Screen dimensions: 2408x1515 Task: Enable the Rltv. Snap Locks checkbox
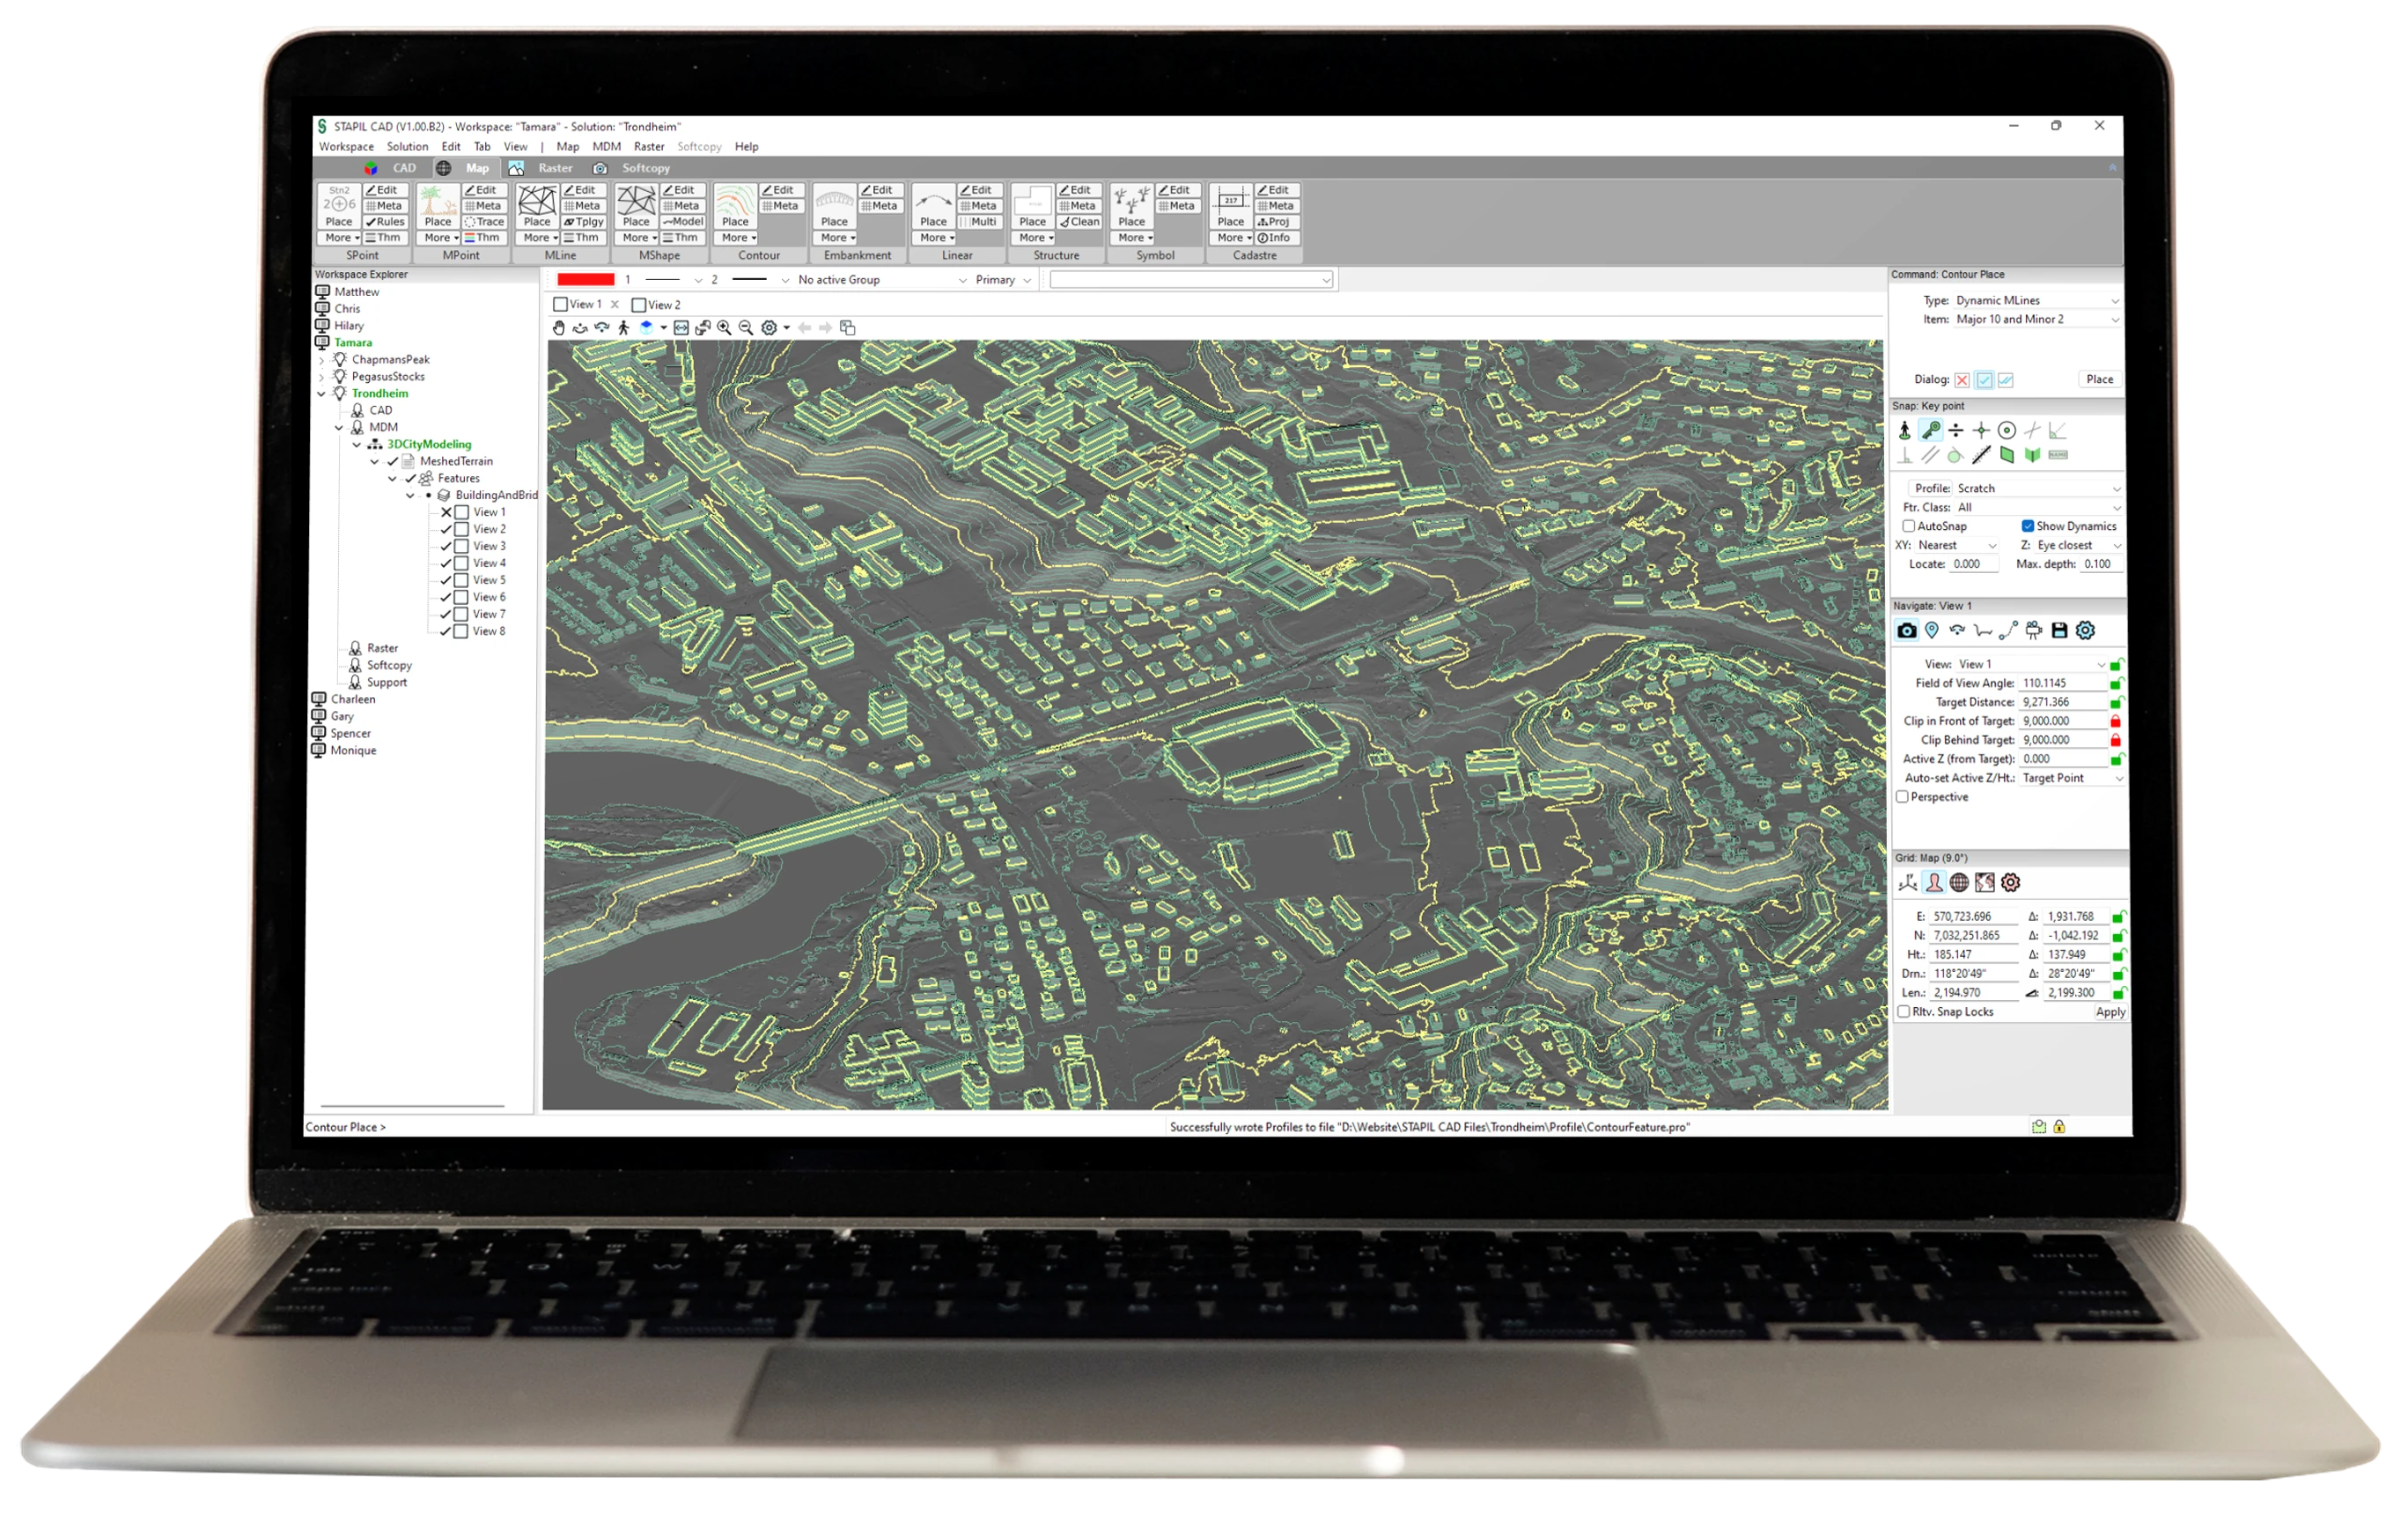[x=1904, y=1011]
